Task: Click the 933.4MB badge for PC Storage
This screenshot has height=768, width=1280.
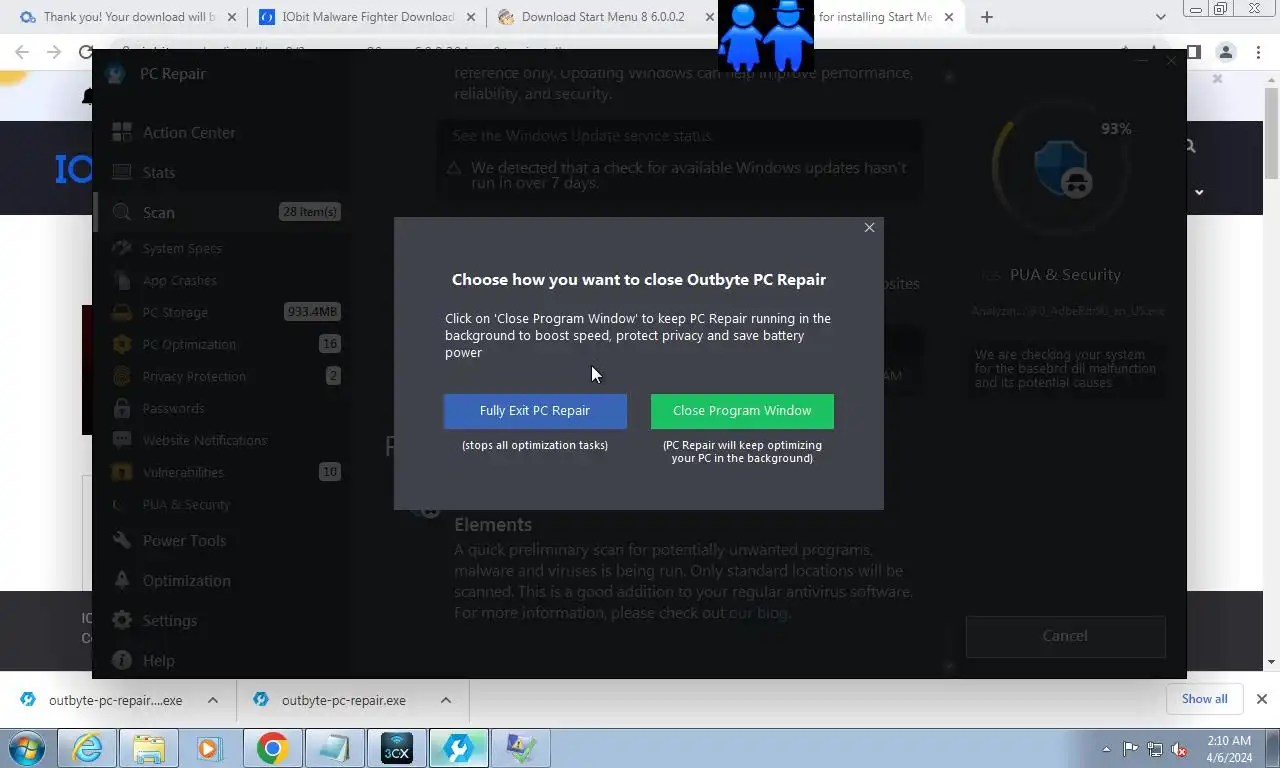Action: coord(313,312)
